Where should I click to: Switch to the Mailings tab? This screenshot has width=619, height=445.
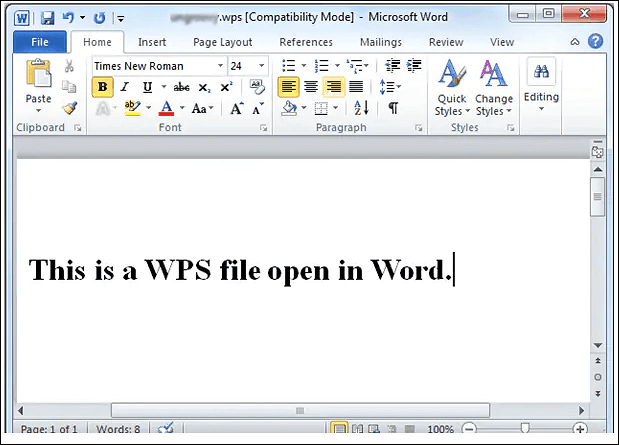[x=381, y=42]
